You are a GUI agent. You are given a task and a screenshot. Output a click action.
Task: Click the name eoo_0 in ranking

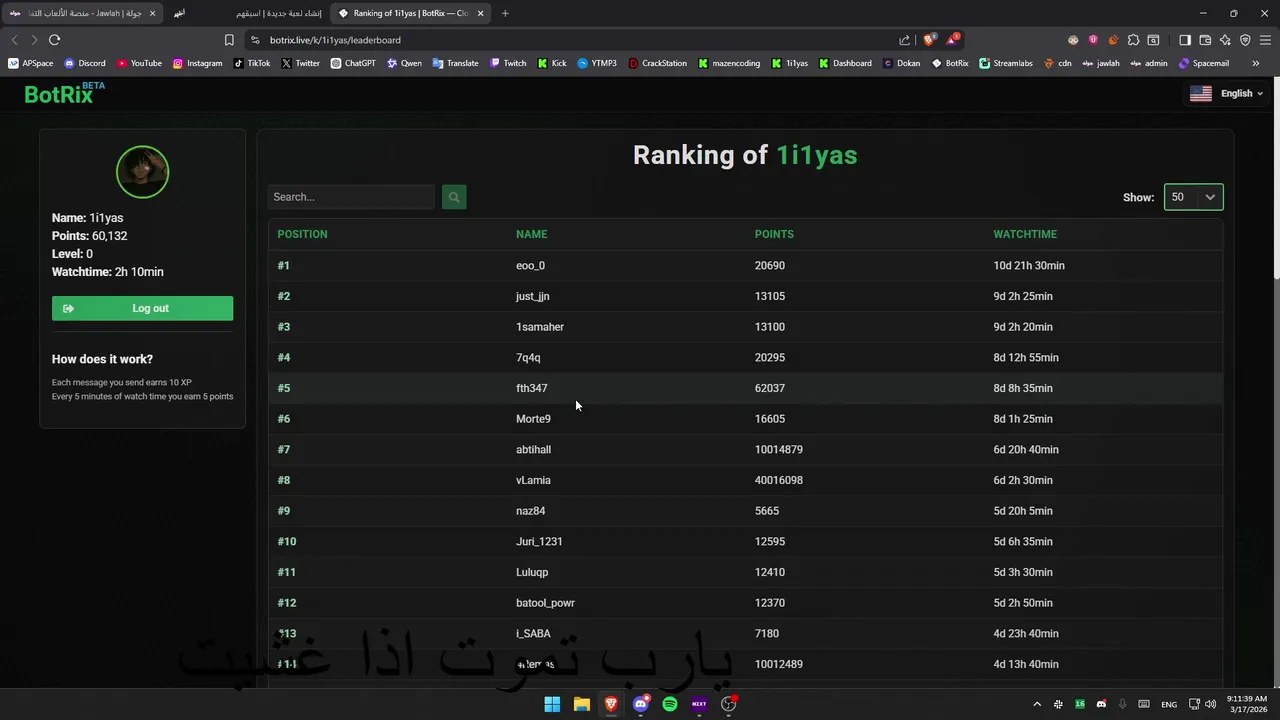(x=530, y=266)
